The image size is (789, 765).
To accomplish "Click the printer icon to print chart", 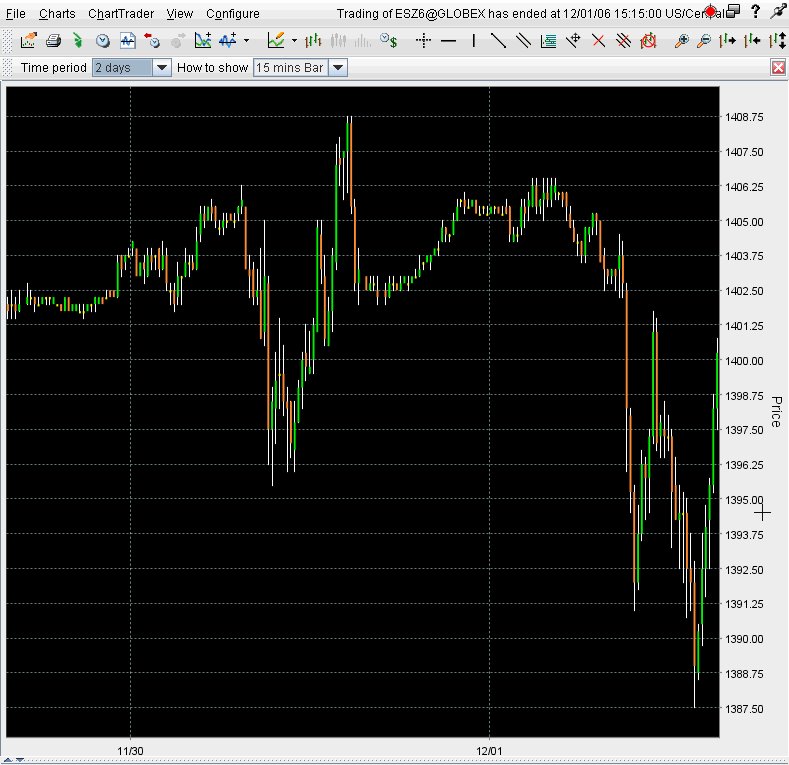I will point(53,40).
